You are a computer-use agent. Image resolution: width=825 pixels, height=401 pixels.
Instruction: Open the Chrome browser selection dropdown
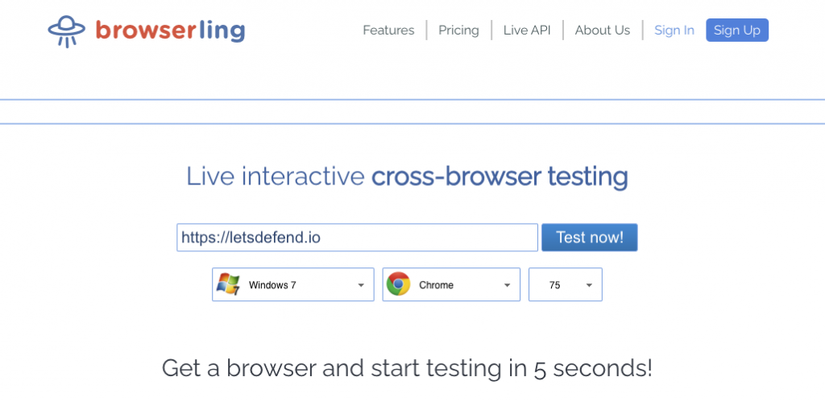coord(451,285)
